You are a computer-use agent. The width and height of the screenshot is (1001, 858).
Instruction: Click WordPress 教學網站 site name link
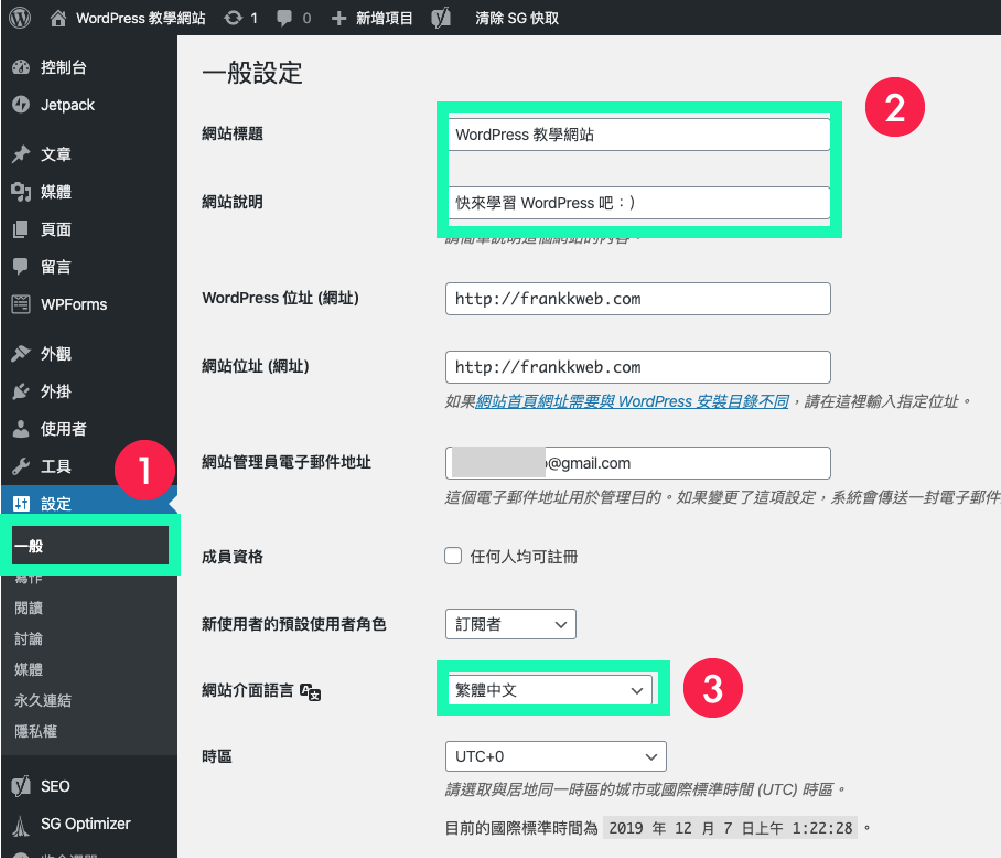tap(141, 18)
